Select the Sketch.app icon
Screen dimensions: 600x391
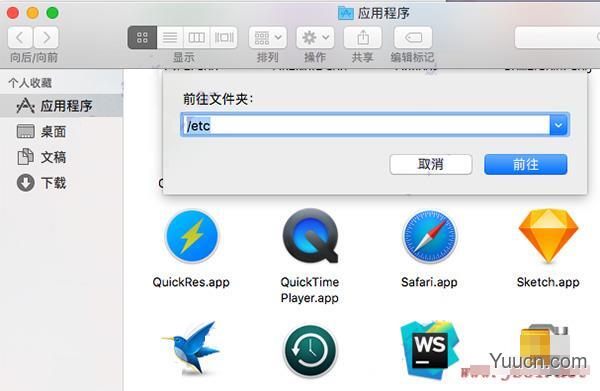548,236
